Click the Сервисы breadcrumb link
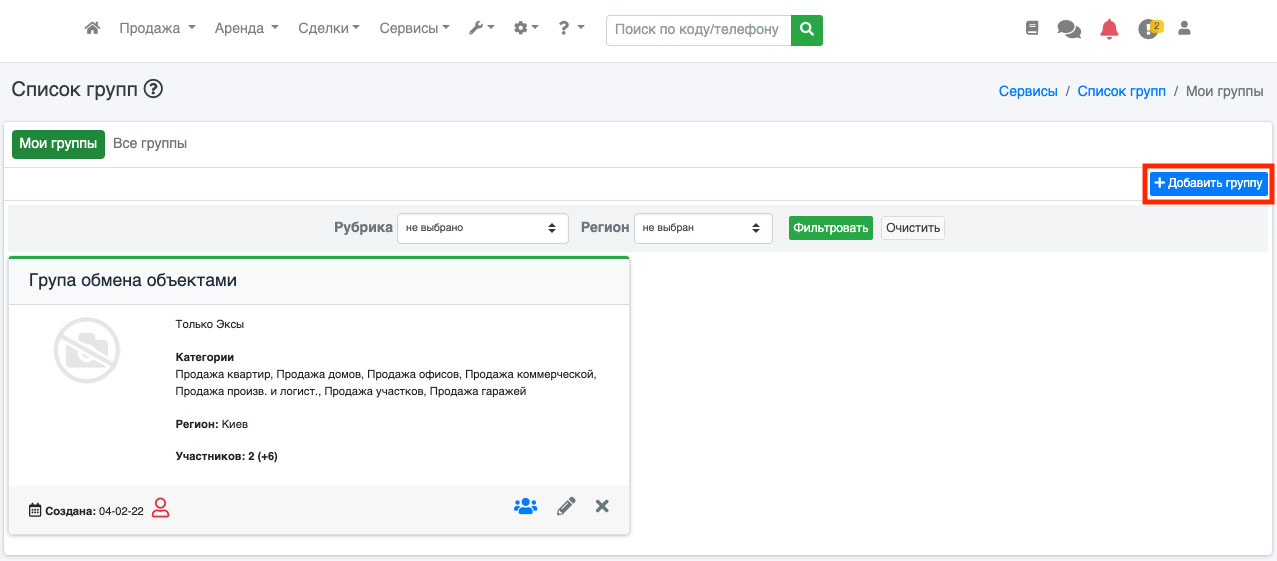 1027,91
